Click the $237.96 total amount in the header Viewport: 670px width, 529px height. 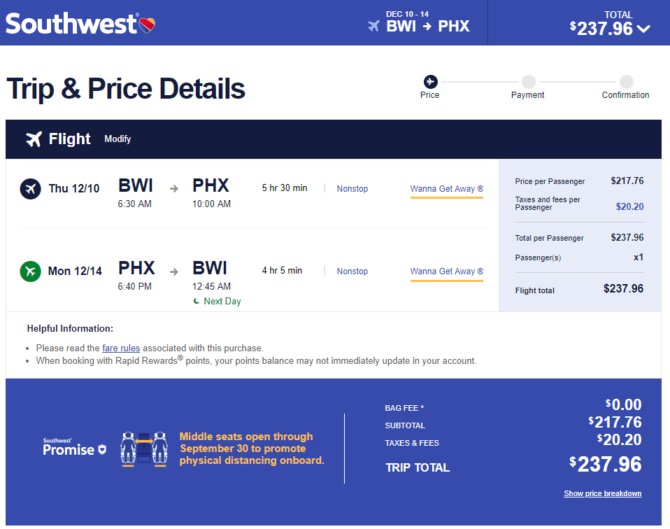[601, 28]
